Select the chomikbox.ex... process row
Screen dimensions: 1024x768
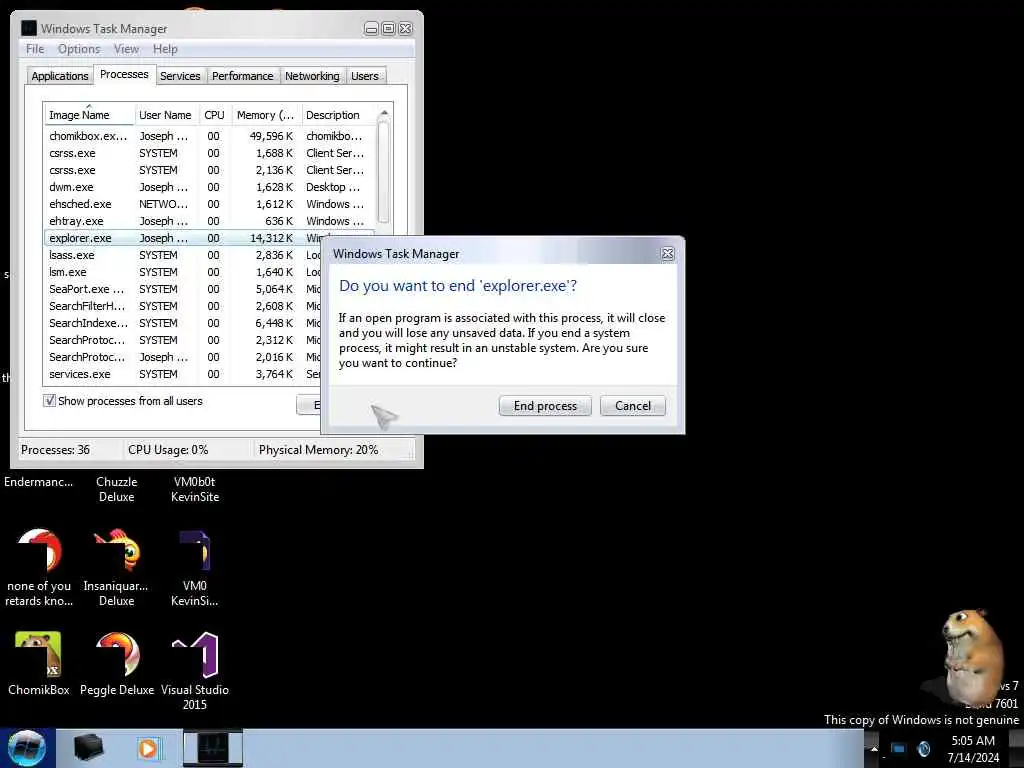(209, 136)
